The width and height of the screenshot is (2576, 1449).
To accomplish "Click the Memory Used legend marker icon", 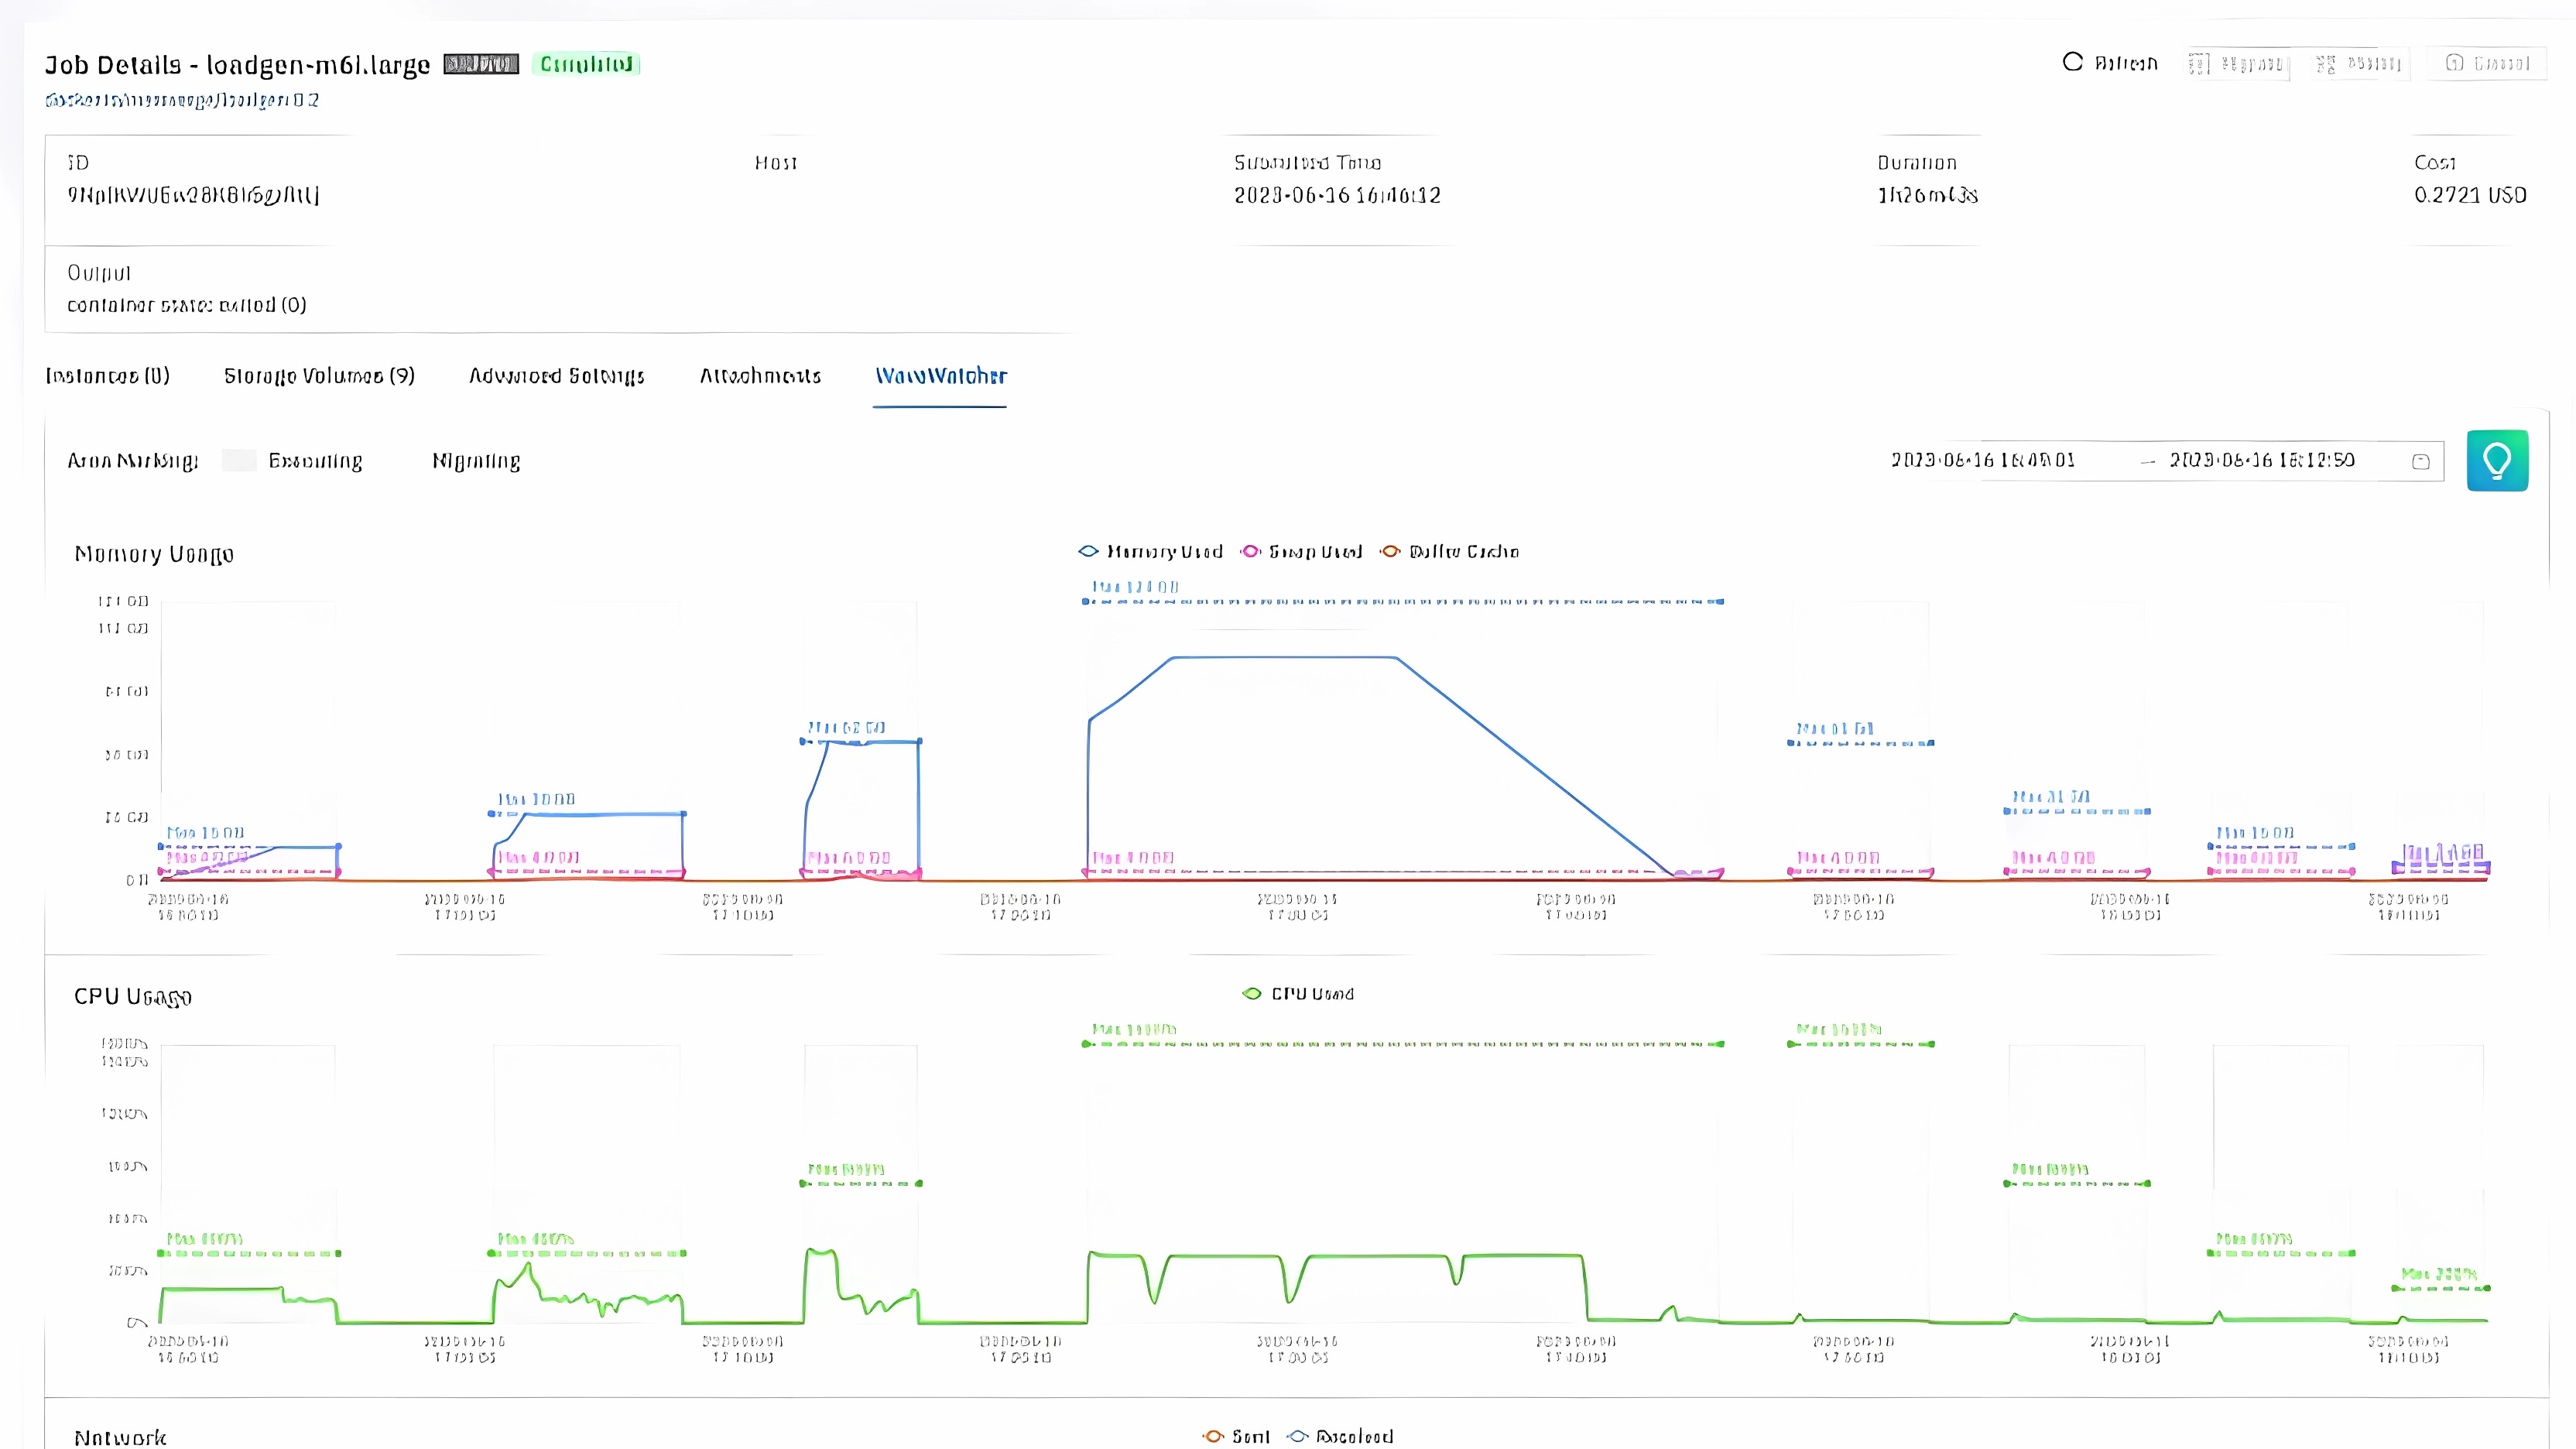I will coord(1088,551).
